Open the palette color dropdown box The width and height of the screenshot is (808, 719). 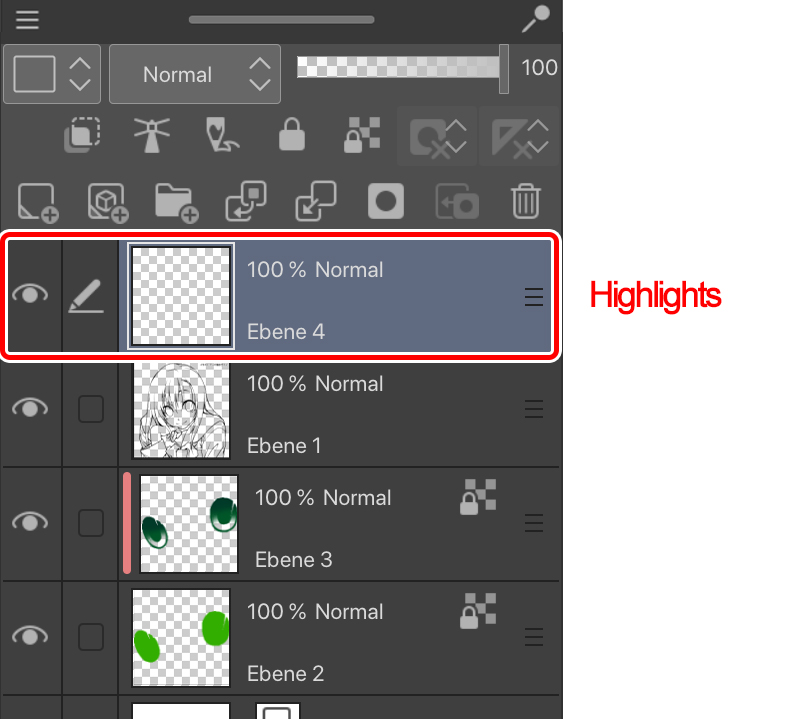(52, 74)
